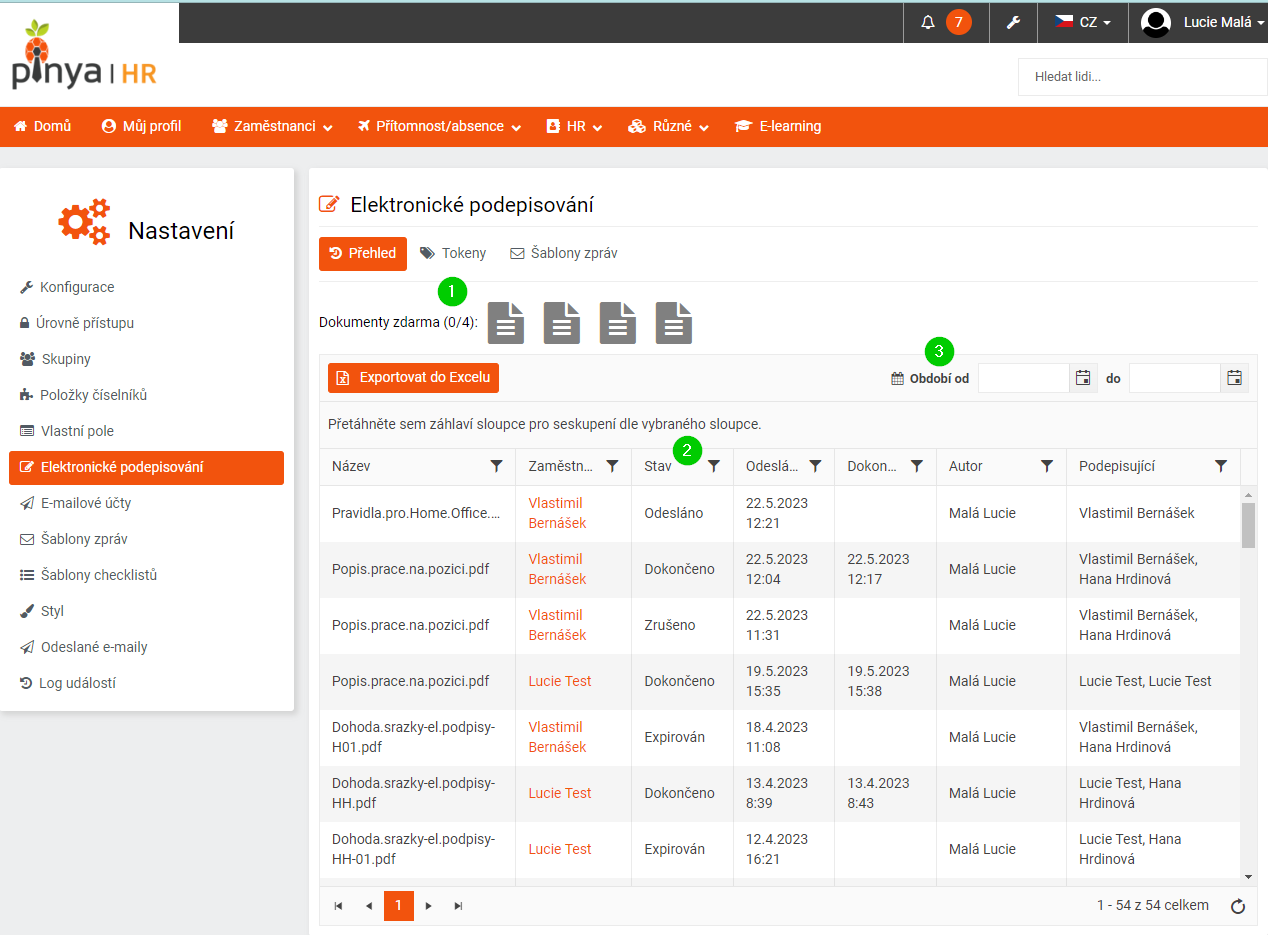Focus the Hledat lidi search field

point(1142,76)
